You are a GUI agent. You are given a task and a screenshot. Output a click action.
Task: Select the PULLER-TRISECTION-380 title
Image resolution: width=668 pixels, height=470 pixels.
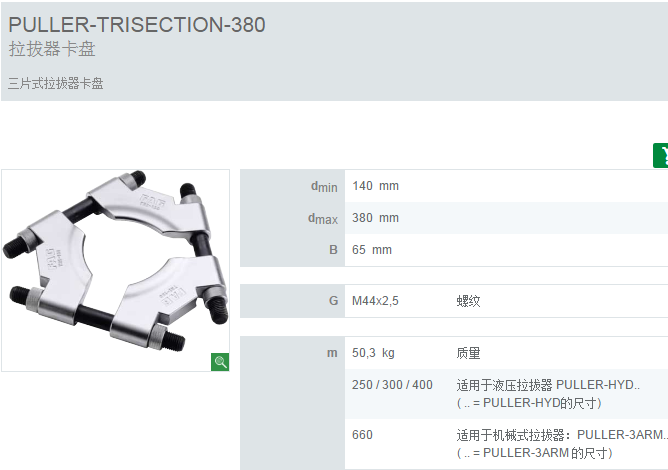click(137, 25)
